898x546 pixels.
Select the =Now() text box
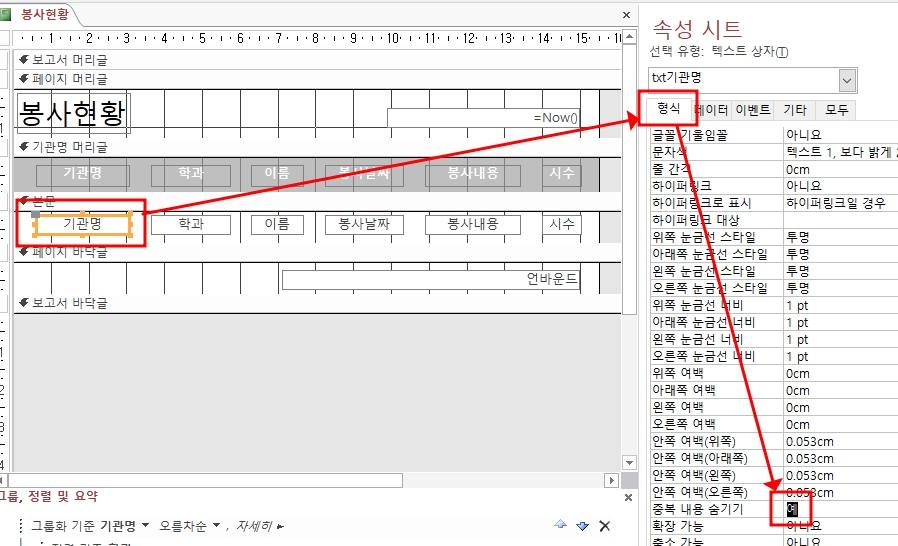[x=483, y=117]
